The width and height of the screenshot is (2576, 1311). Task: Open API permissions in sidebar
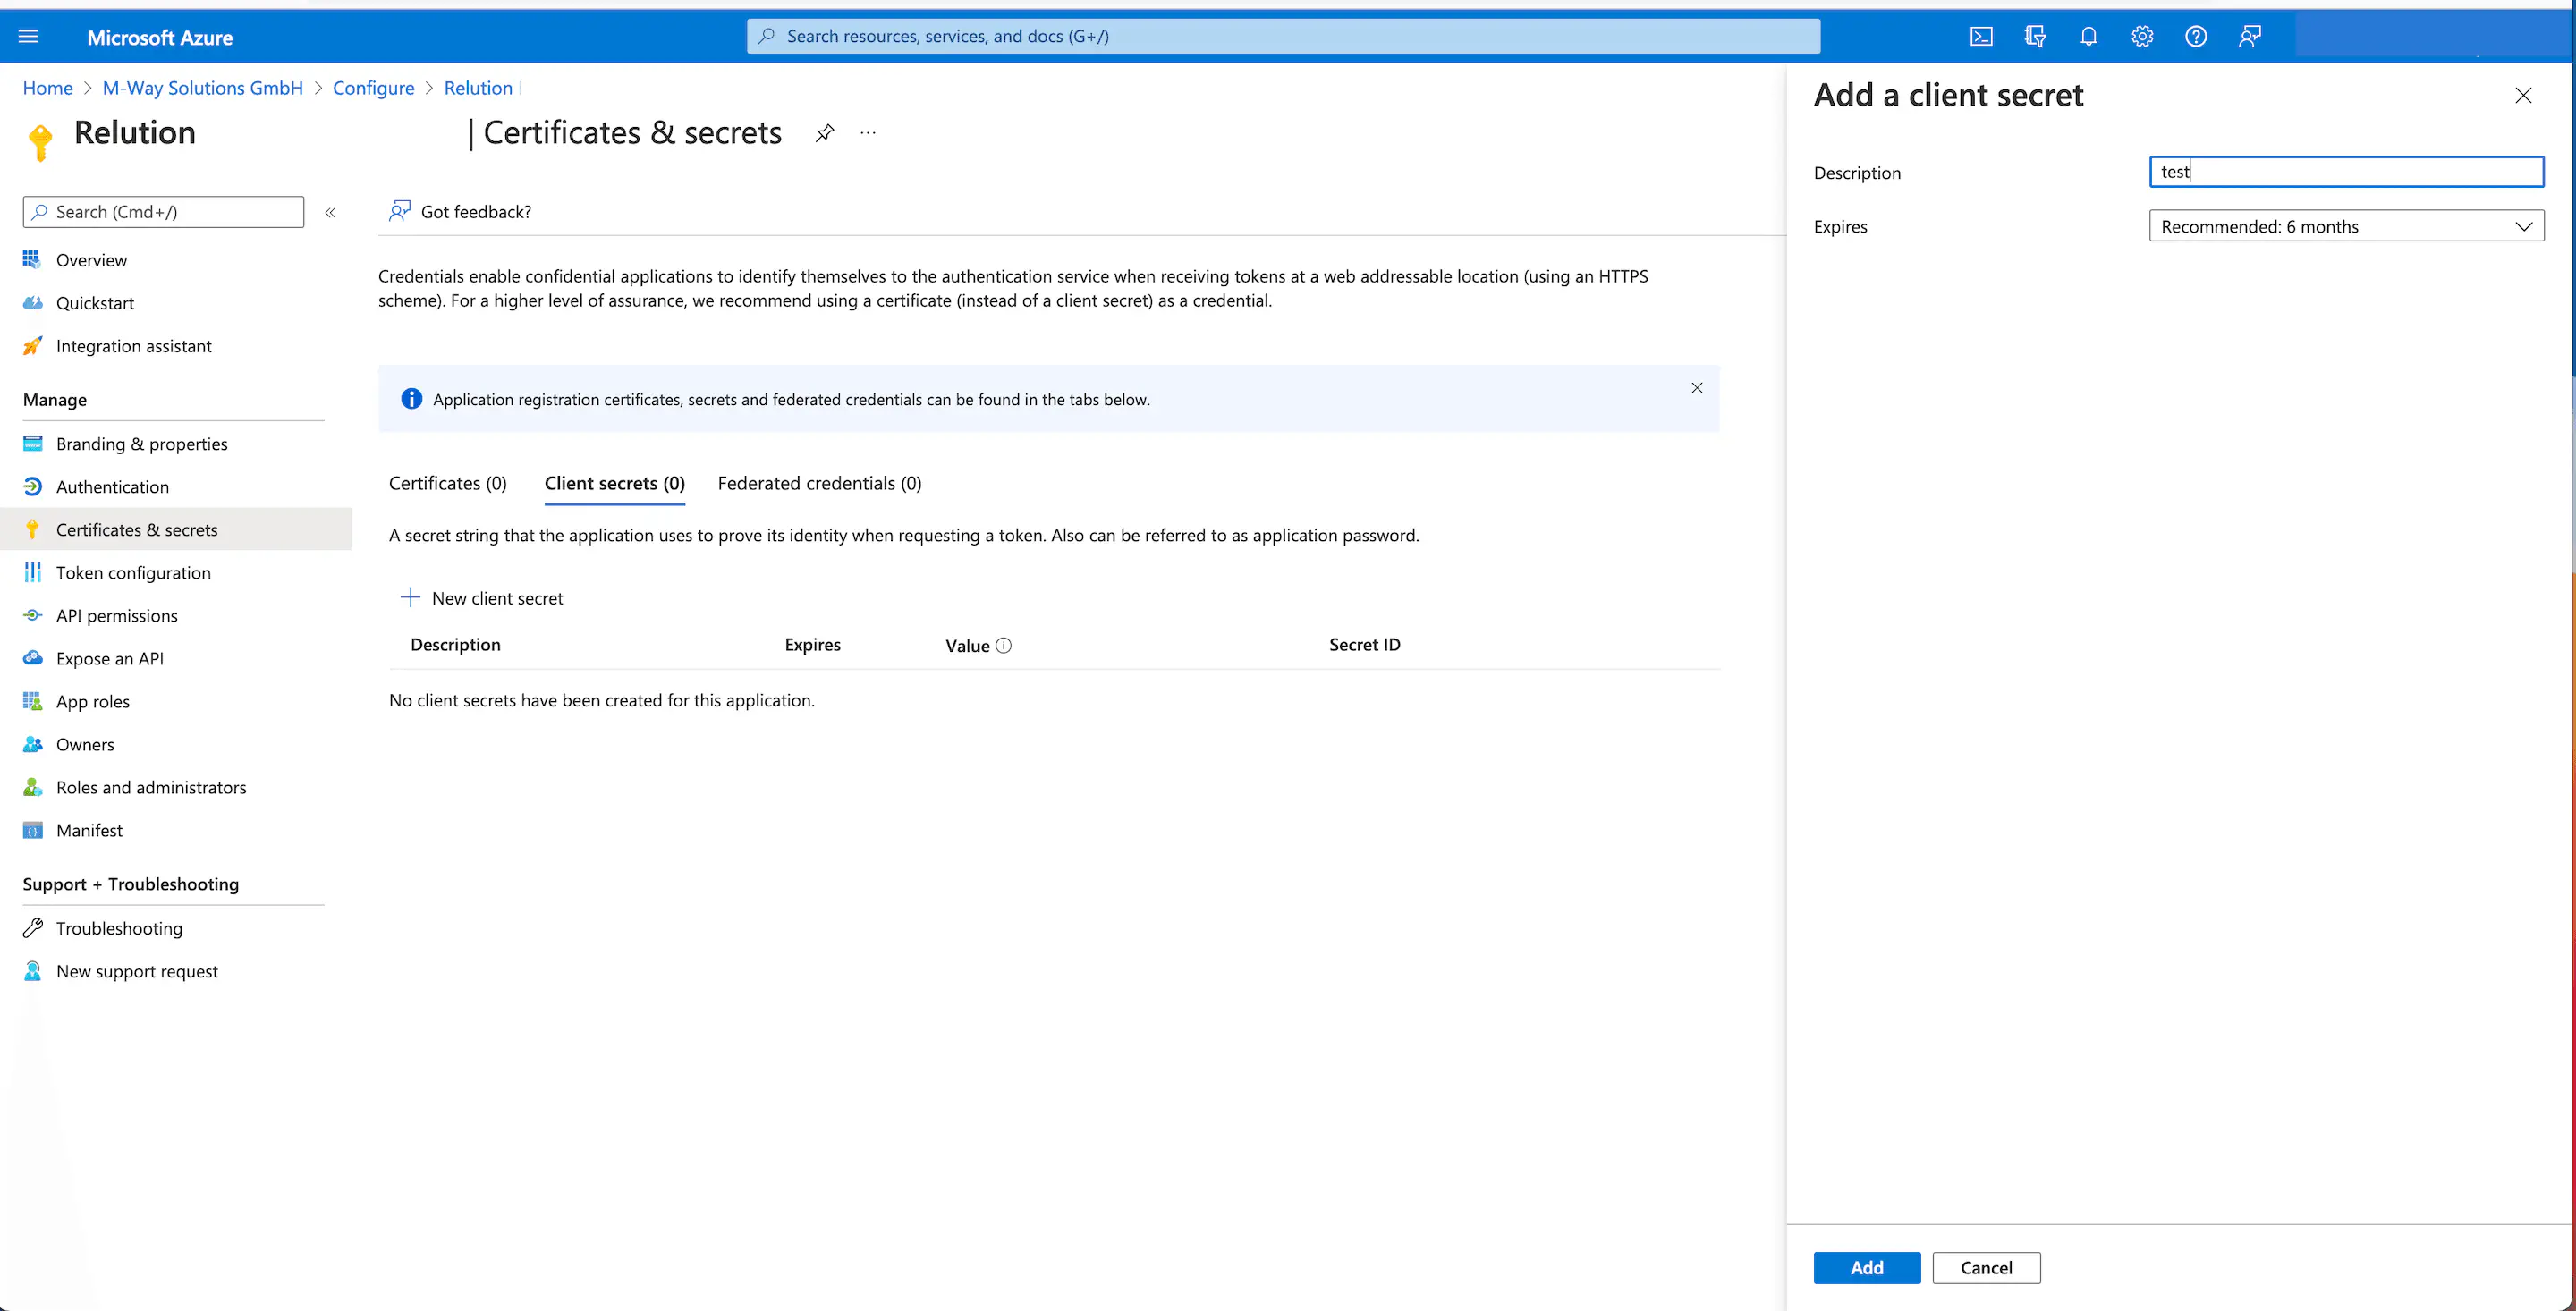point(116,616)
